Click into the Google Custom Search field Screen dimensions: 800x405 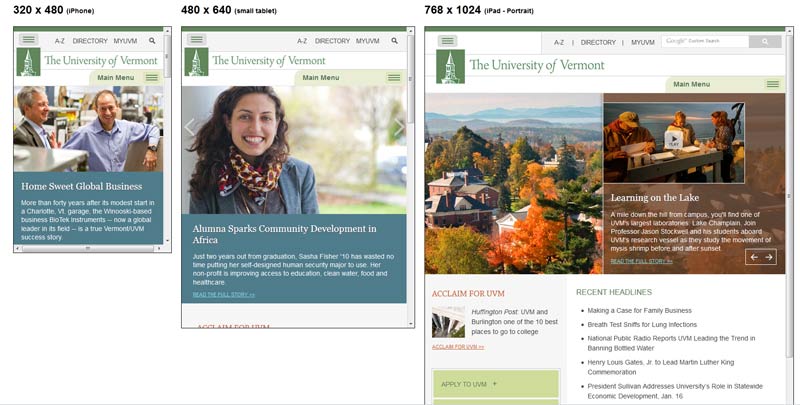[705, 41]
